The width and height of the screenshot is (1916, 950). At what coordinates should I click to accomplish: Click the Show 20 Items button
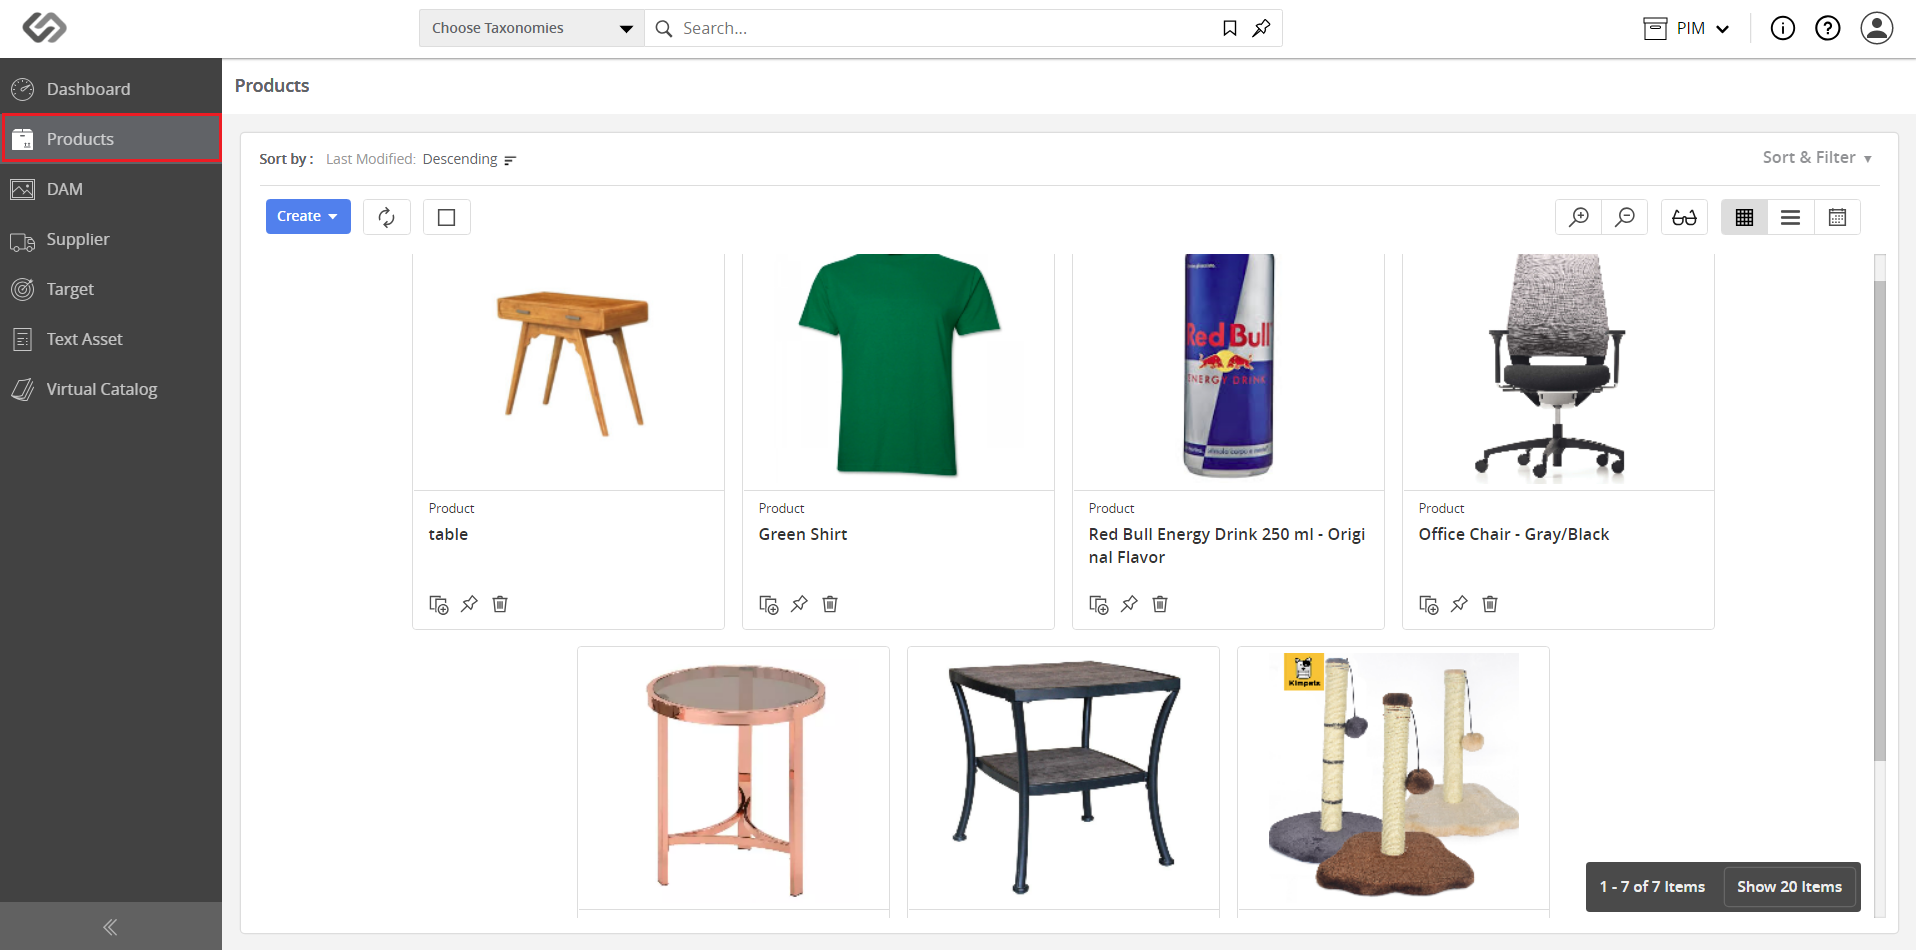coord(1789,887)
